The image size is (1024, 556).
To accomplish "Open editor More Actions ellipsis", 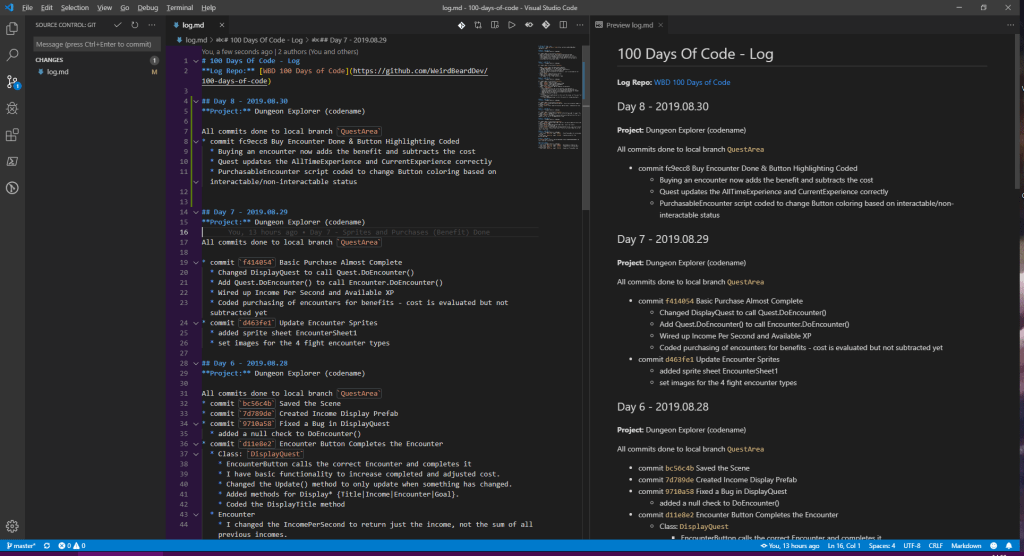I will click(x=580, y=25).
